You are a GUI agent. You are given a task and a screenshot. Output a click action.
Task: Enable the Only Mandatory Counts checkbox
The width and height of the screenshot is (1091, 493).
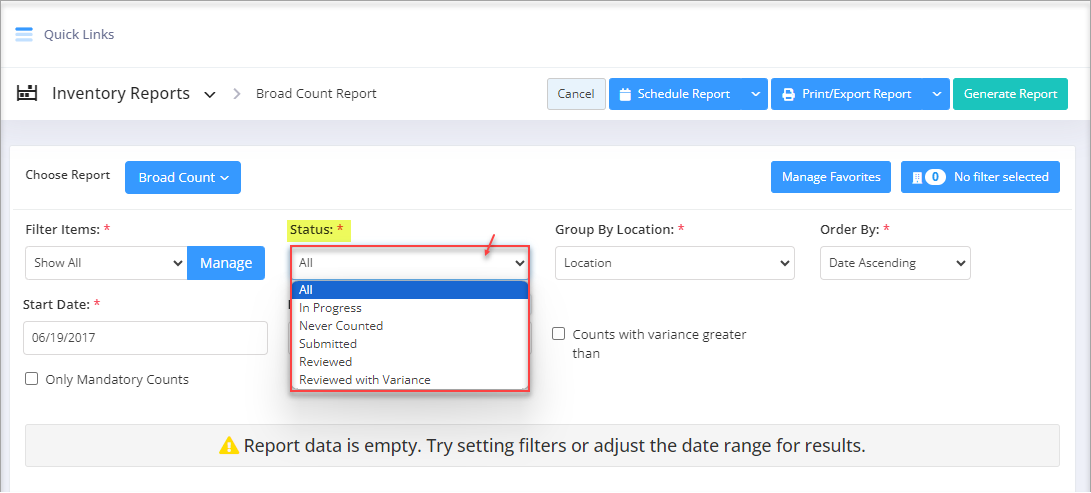(32, 379)
